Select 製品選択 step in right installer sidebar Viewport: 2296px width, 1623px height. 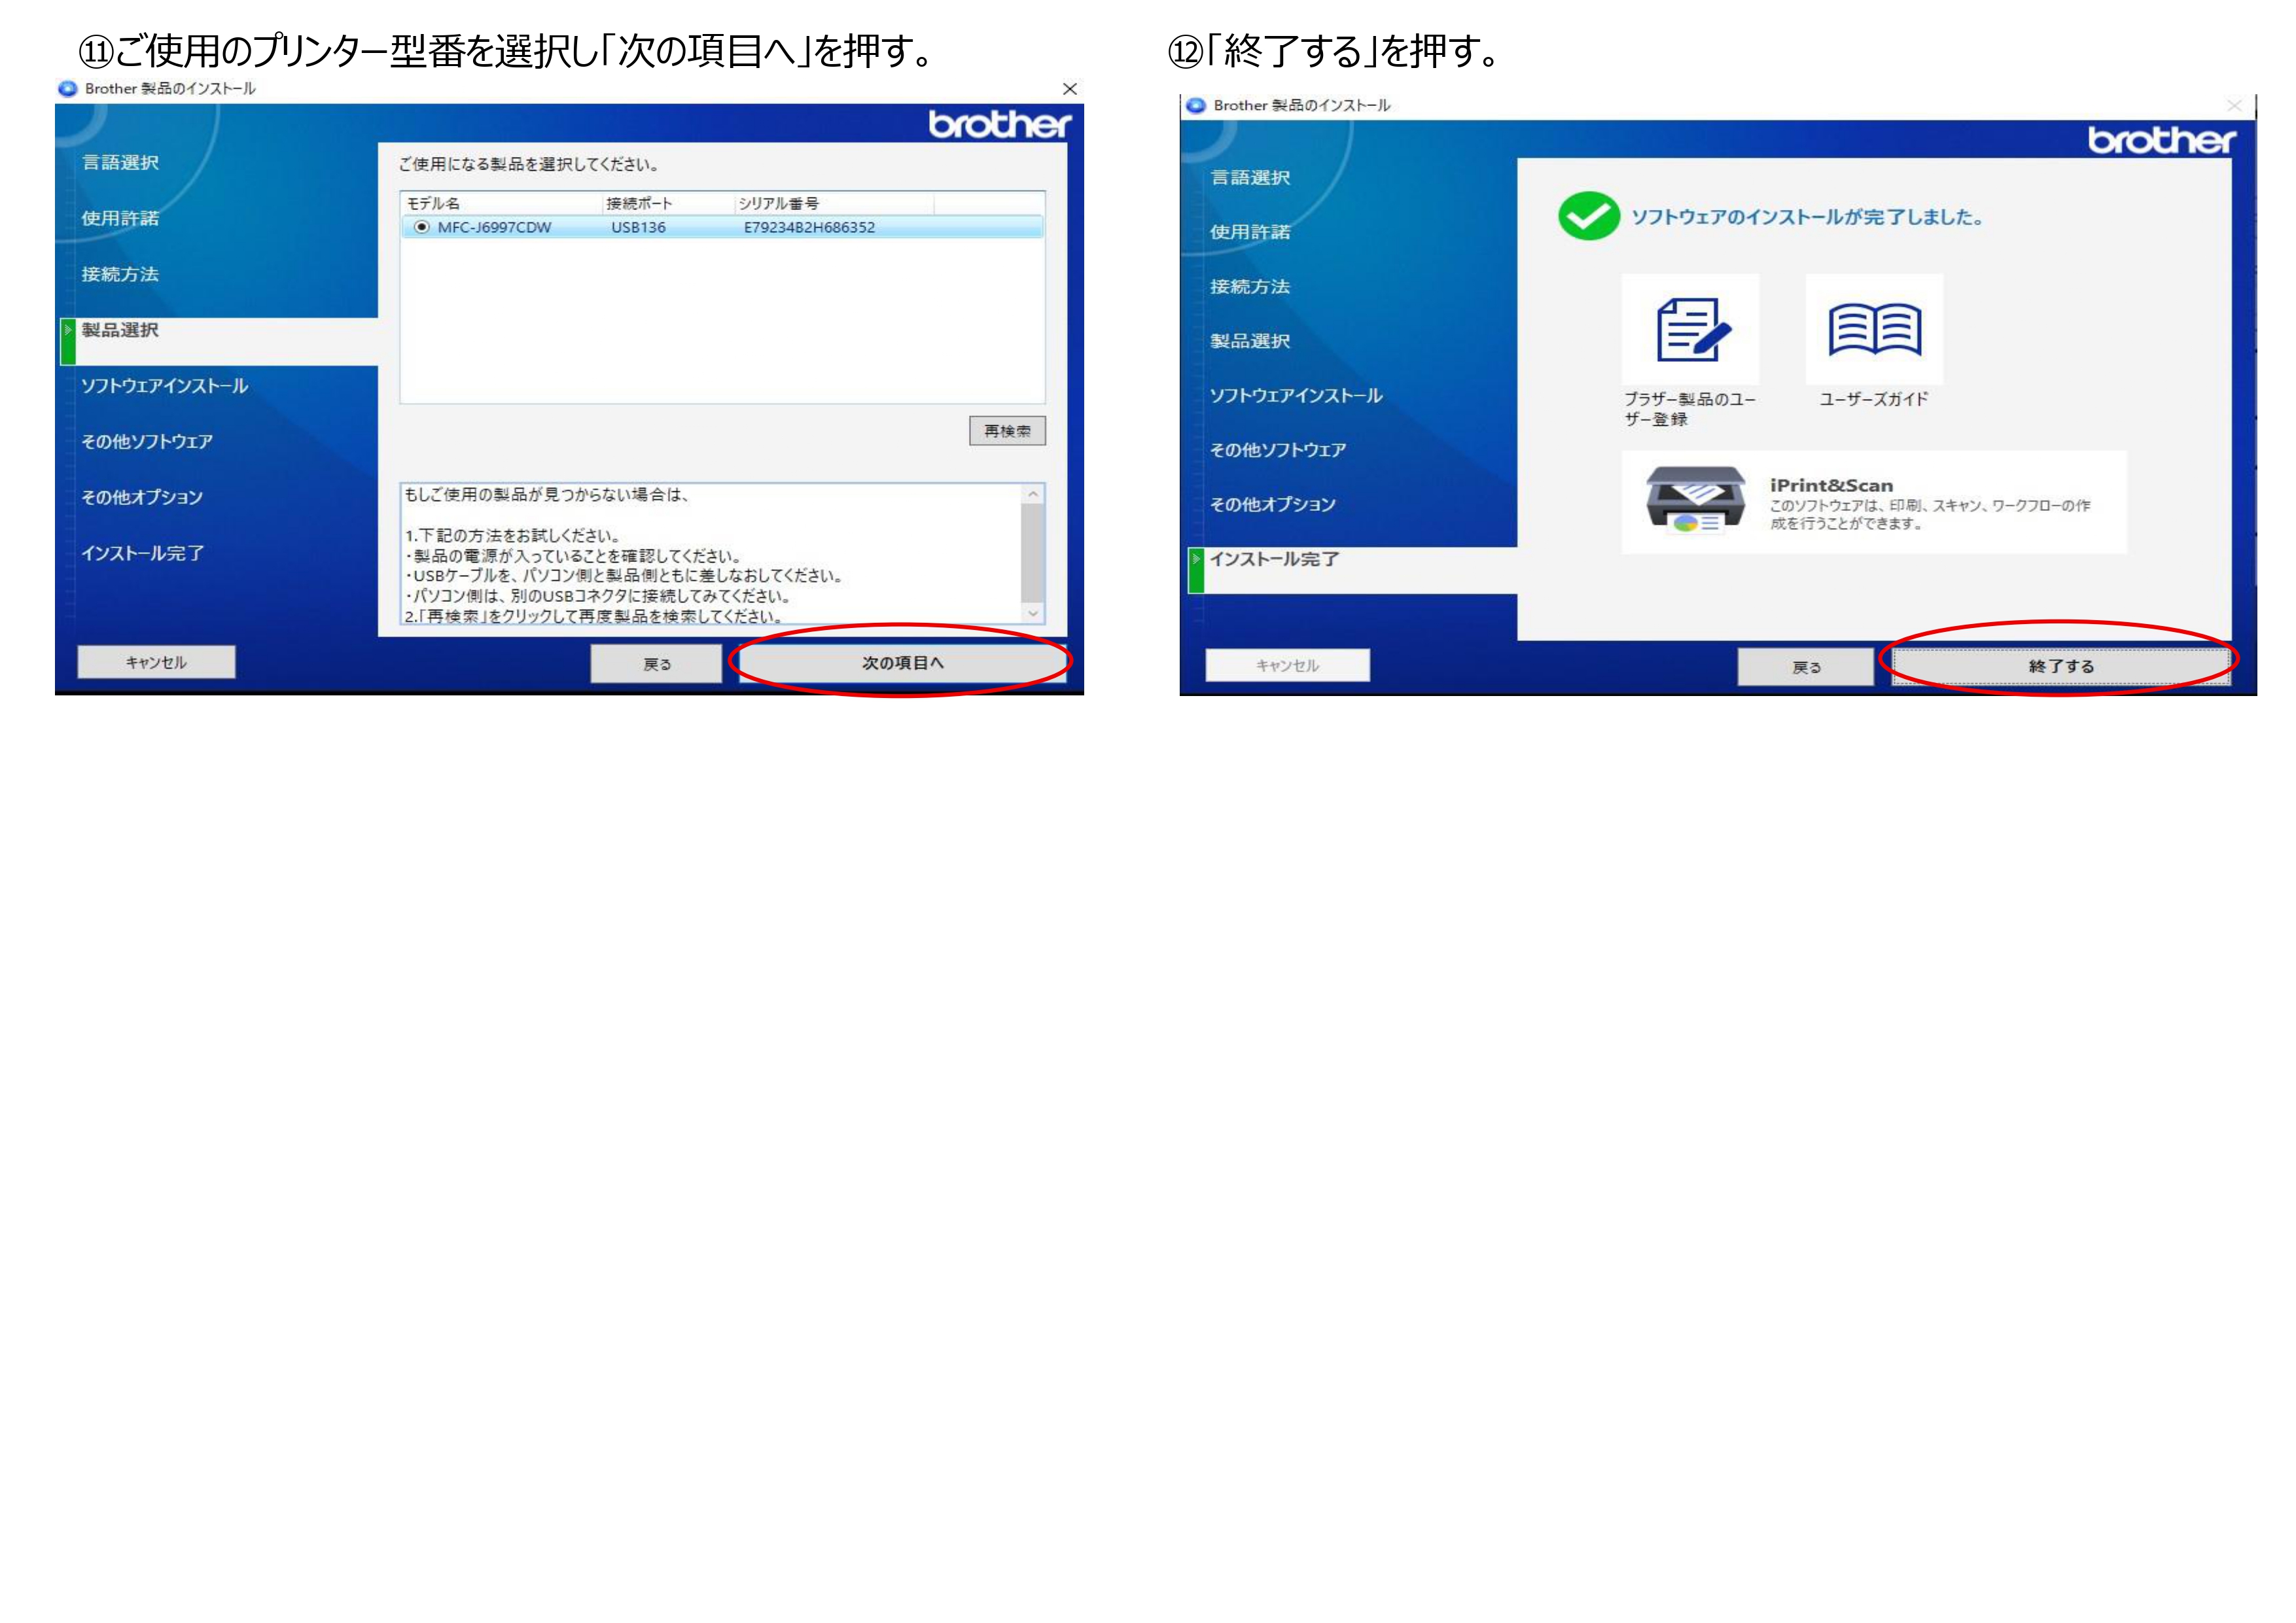pos(1250,341)
